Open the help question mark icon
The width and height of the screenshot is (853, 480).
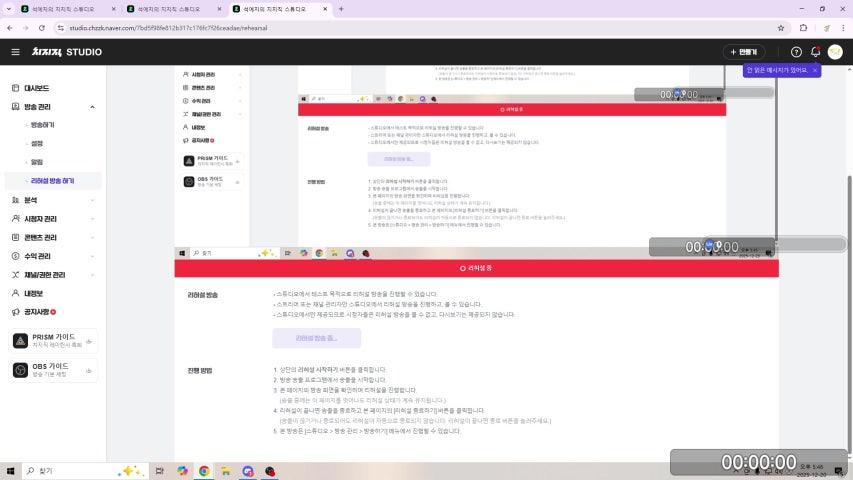tap(796, 52)
